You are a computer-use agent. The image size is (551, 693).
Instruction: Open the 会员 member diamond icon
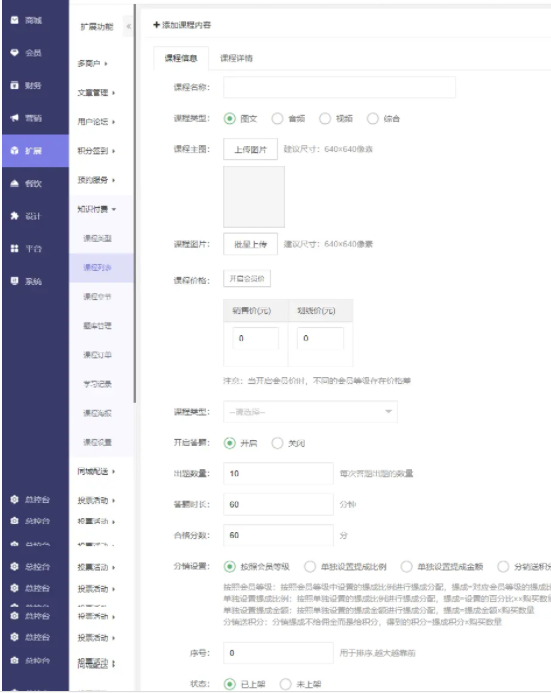(x=15, y=53)
